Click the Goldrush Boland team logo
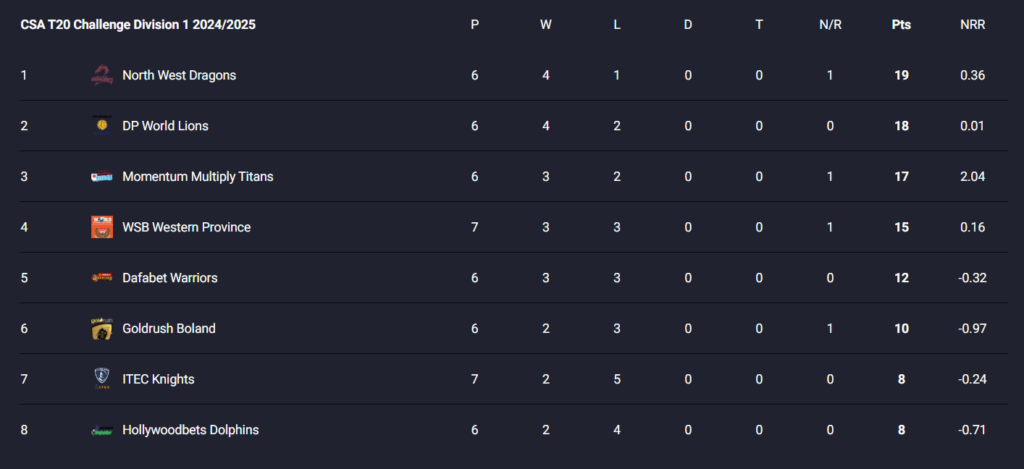 click(x=102, y=329)
